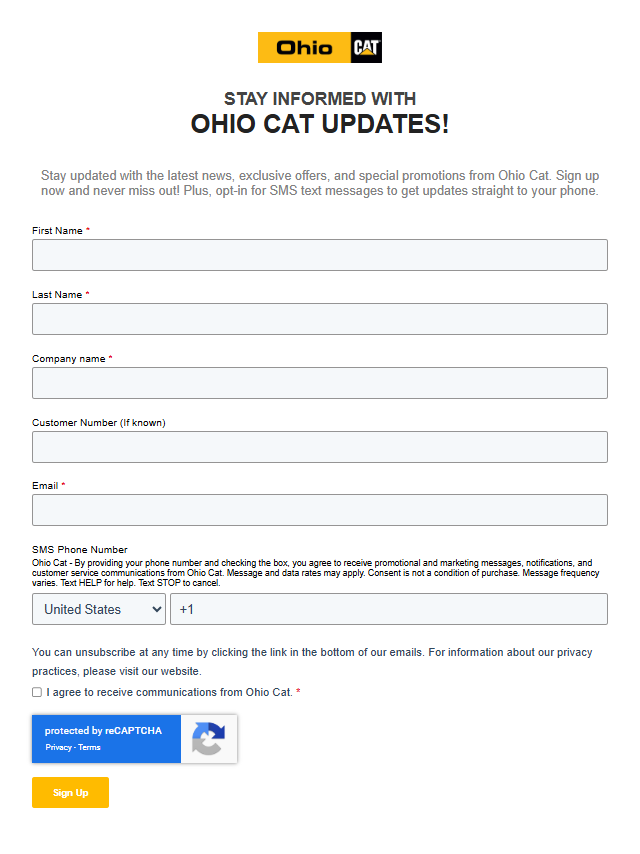Click the Customer Number input box

(x=320, y=447)
